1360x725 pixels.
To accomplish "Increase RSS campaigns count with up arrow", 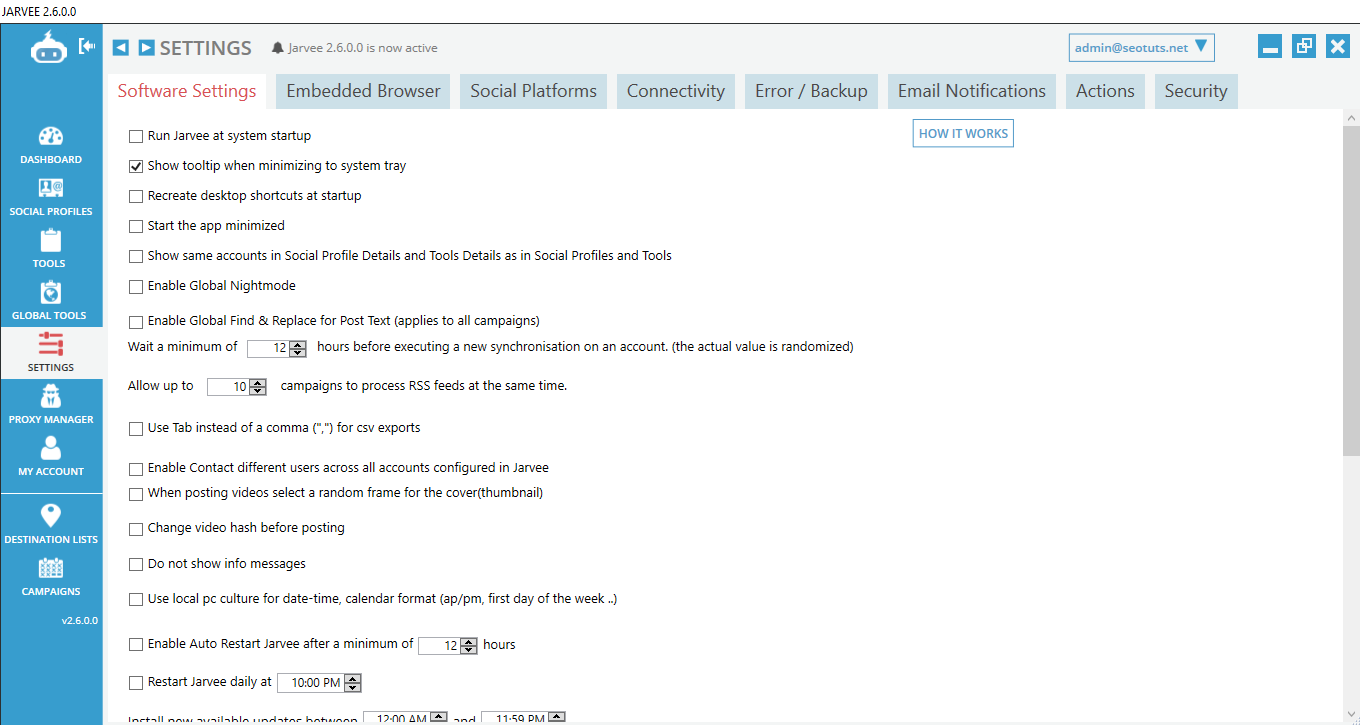I will (x=258, y=382).
